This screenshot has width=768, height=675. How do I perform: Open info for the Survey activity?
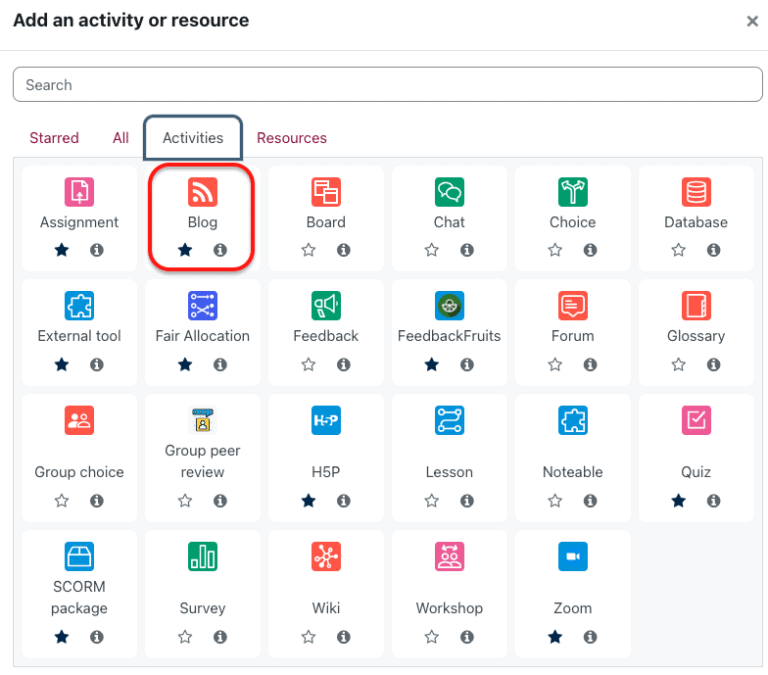pyautogui.click(x=220, y=637)
